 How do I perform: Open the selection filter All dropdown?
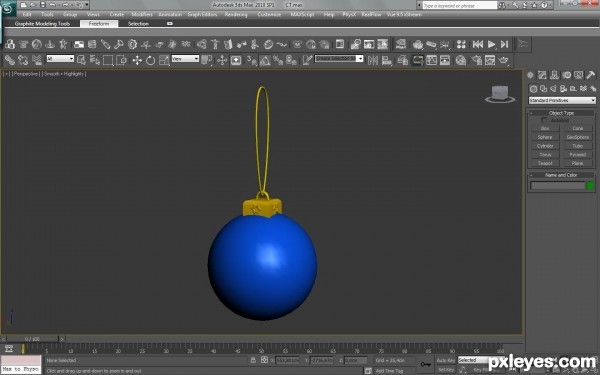[60, 59]
